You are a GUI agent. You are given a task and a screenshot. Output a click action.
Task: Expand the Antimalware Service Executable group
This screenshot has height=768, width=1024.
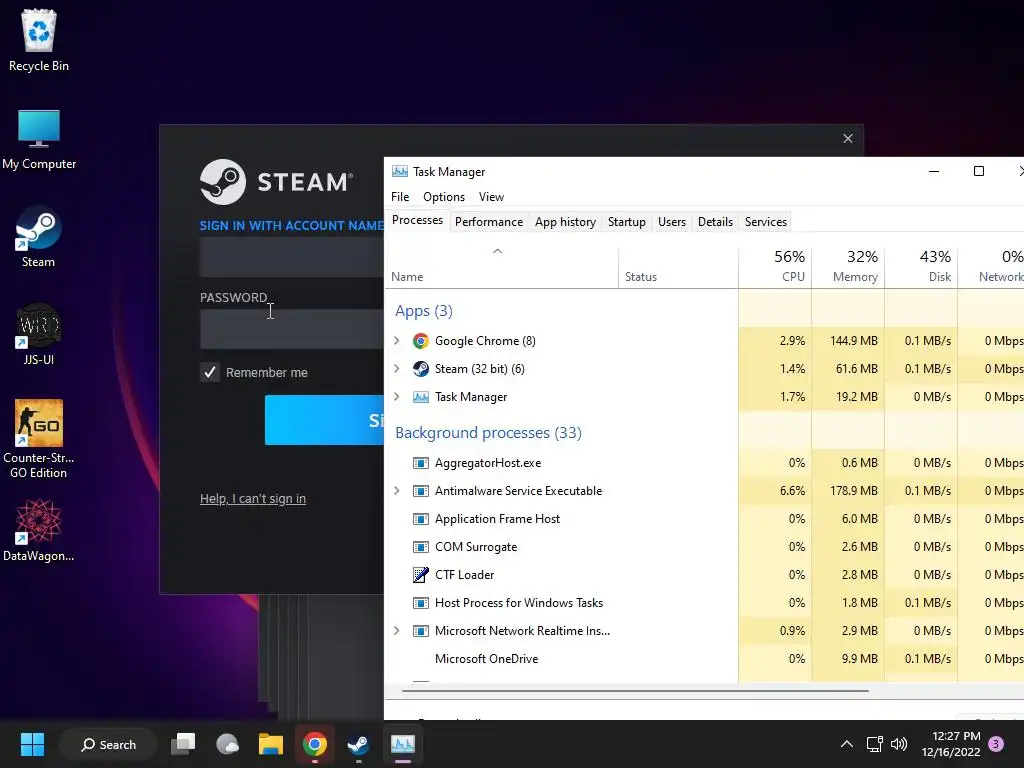(x=396, y=491)
